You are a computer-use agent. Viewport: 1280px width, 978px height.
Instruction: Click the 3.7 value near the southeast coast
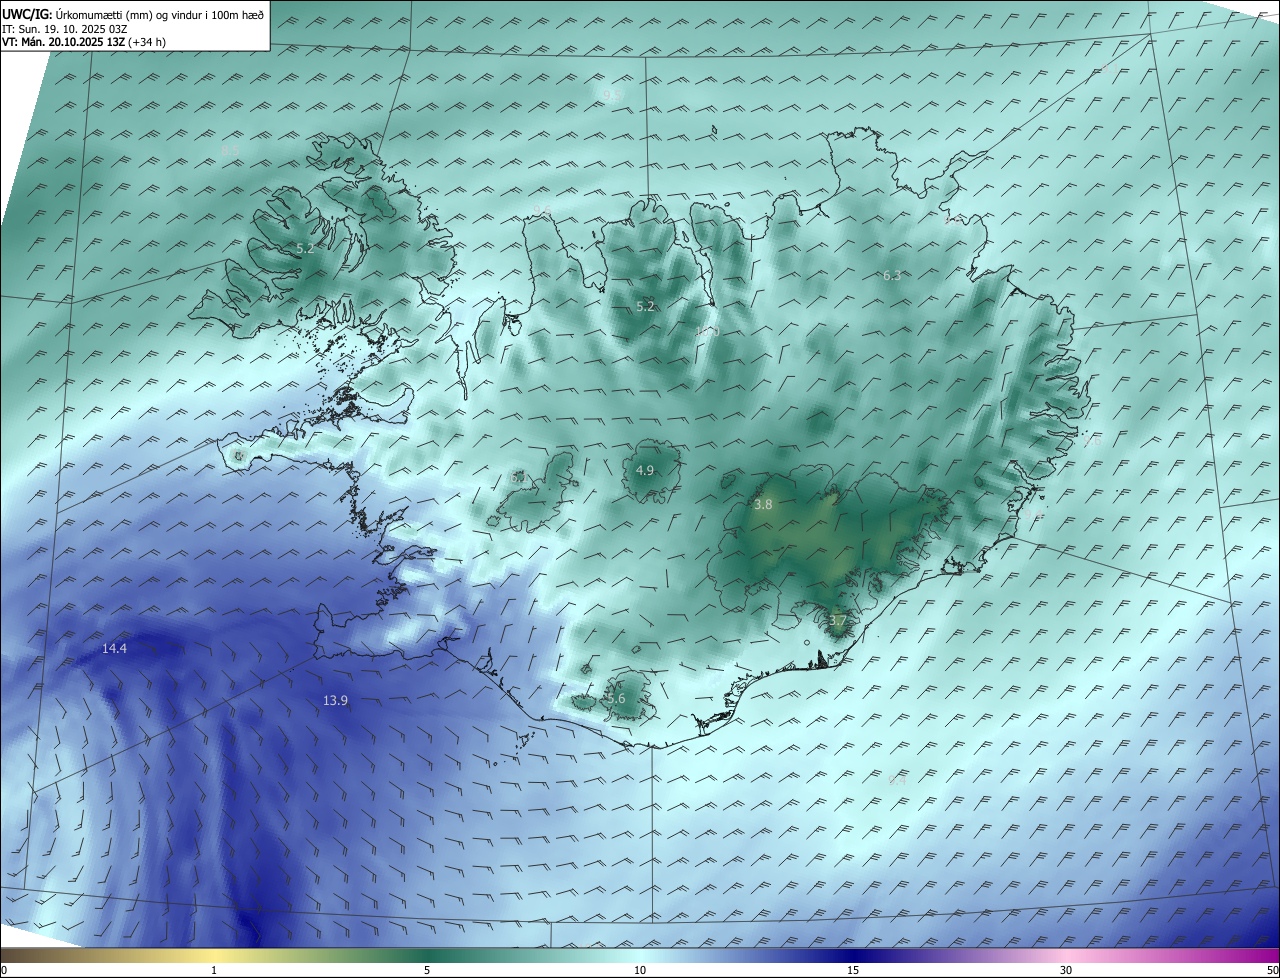tap(837, 621)
